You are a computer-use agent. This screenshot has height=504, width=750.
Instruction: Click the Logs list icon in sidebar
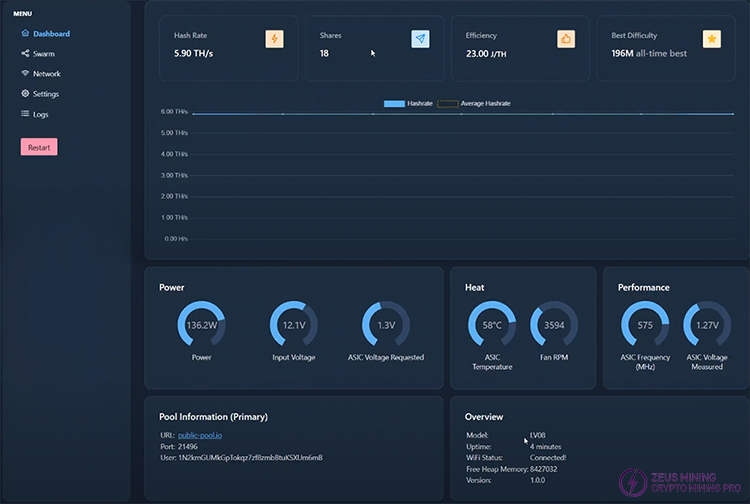pyautogui.click(x=25, y=114)
